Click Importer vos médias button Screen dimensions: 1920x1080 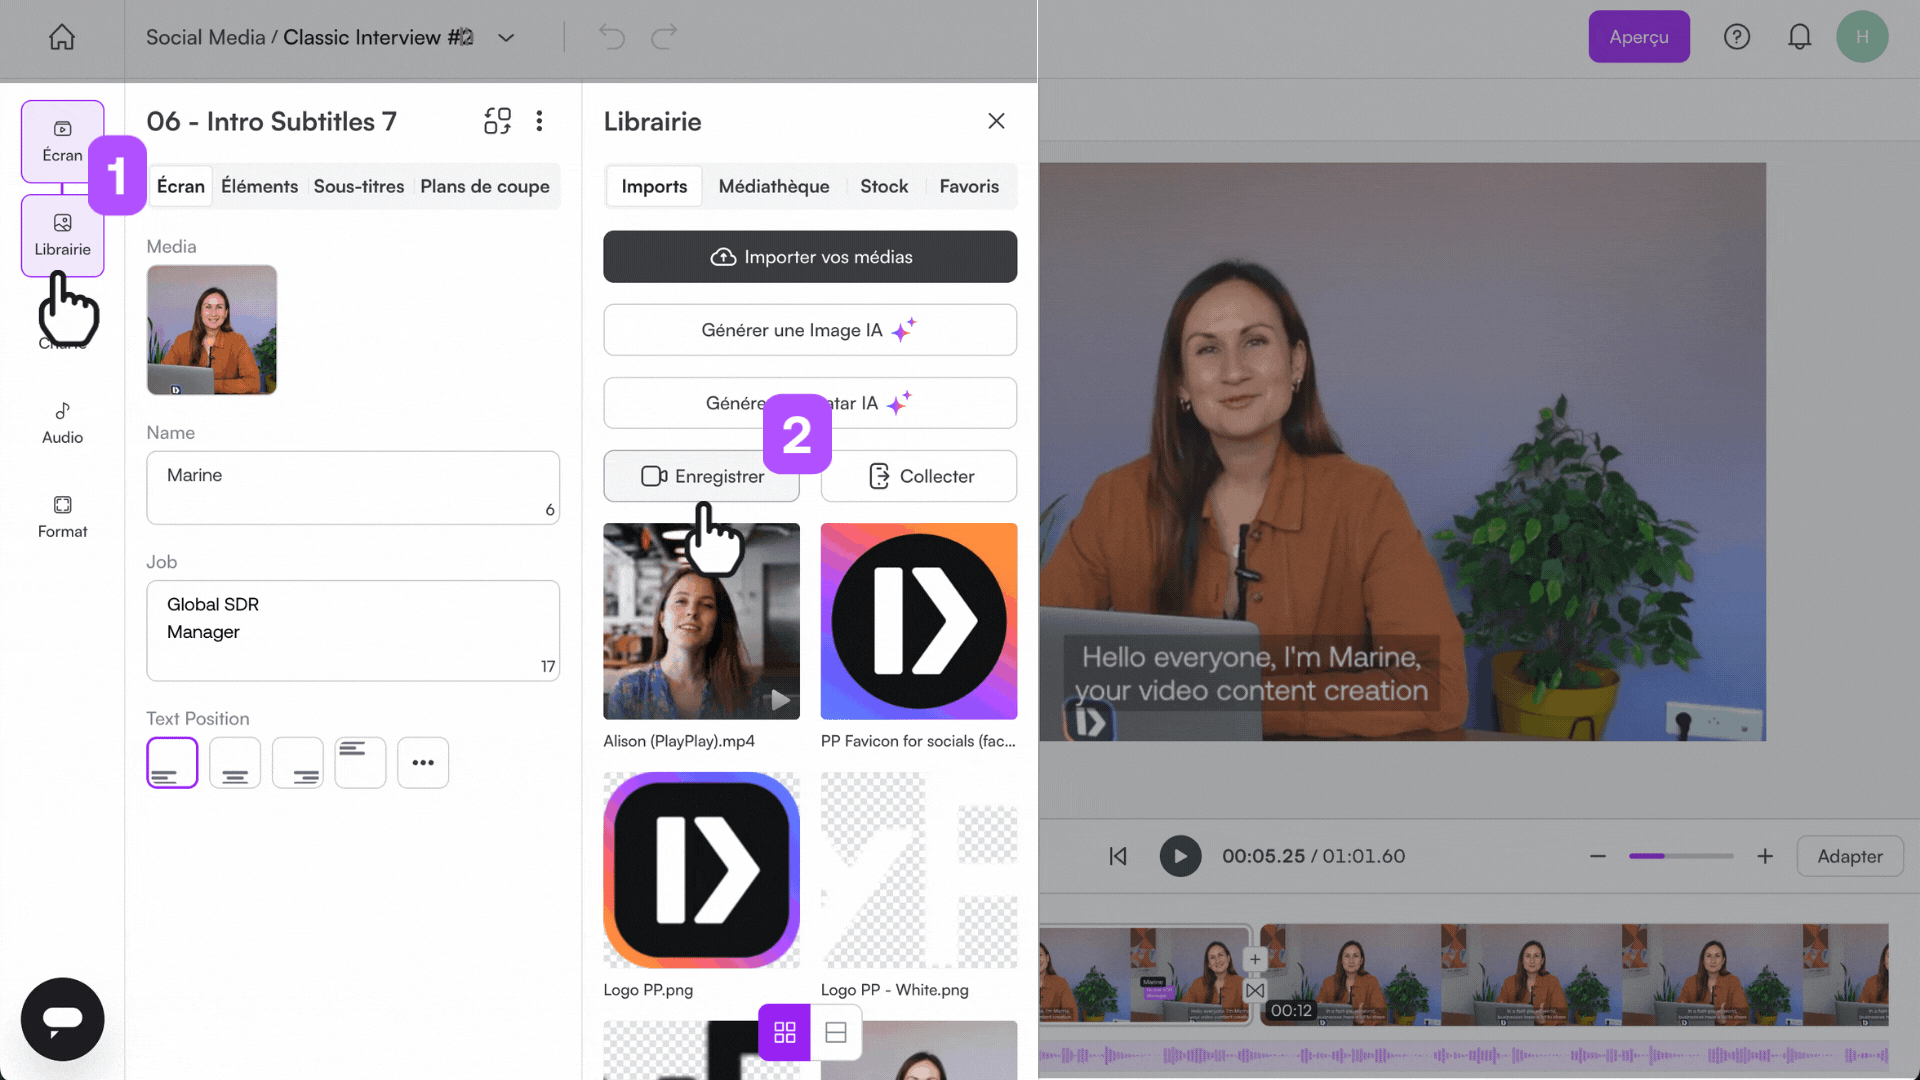pos(810,257)
